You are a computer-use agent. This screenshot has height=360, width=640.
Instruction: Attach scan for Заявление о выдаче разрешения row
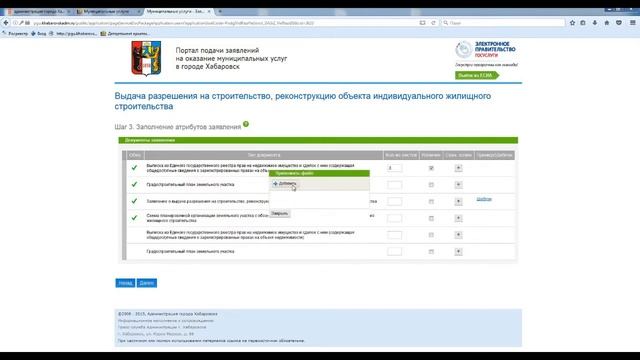pyautogui.click(x=458, y=201)
